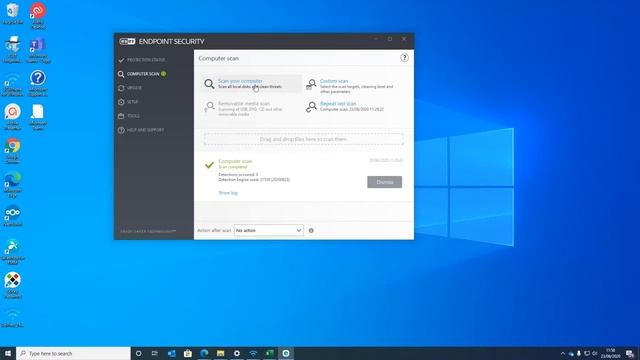Viewport: 640px width, 360px height.
Task: Open the Recycle Bin desktop icon
Action: click(x=13, y=13)
